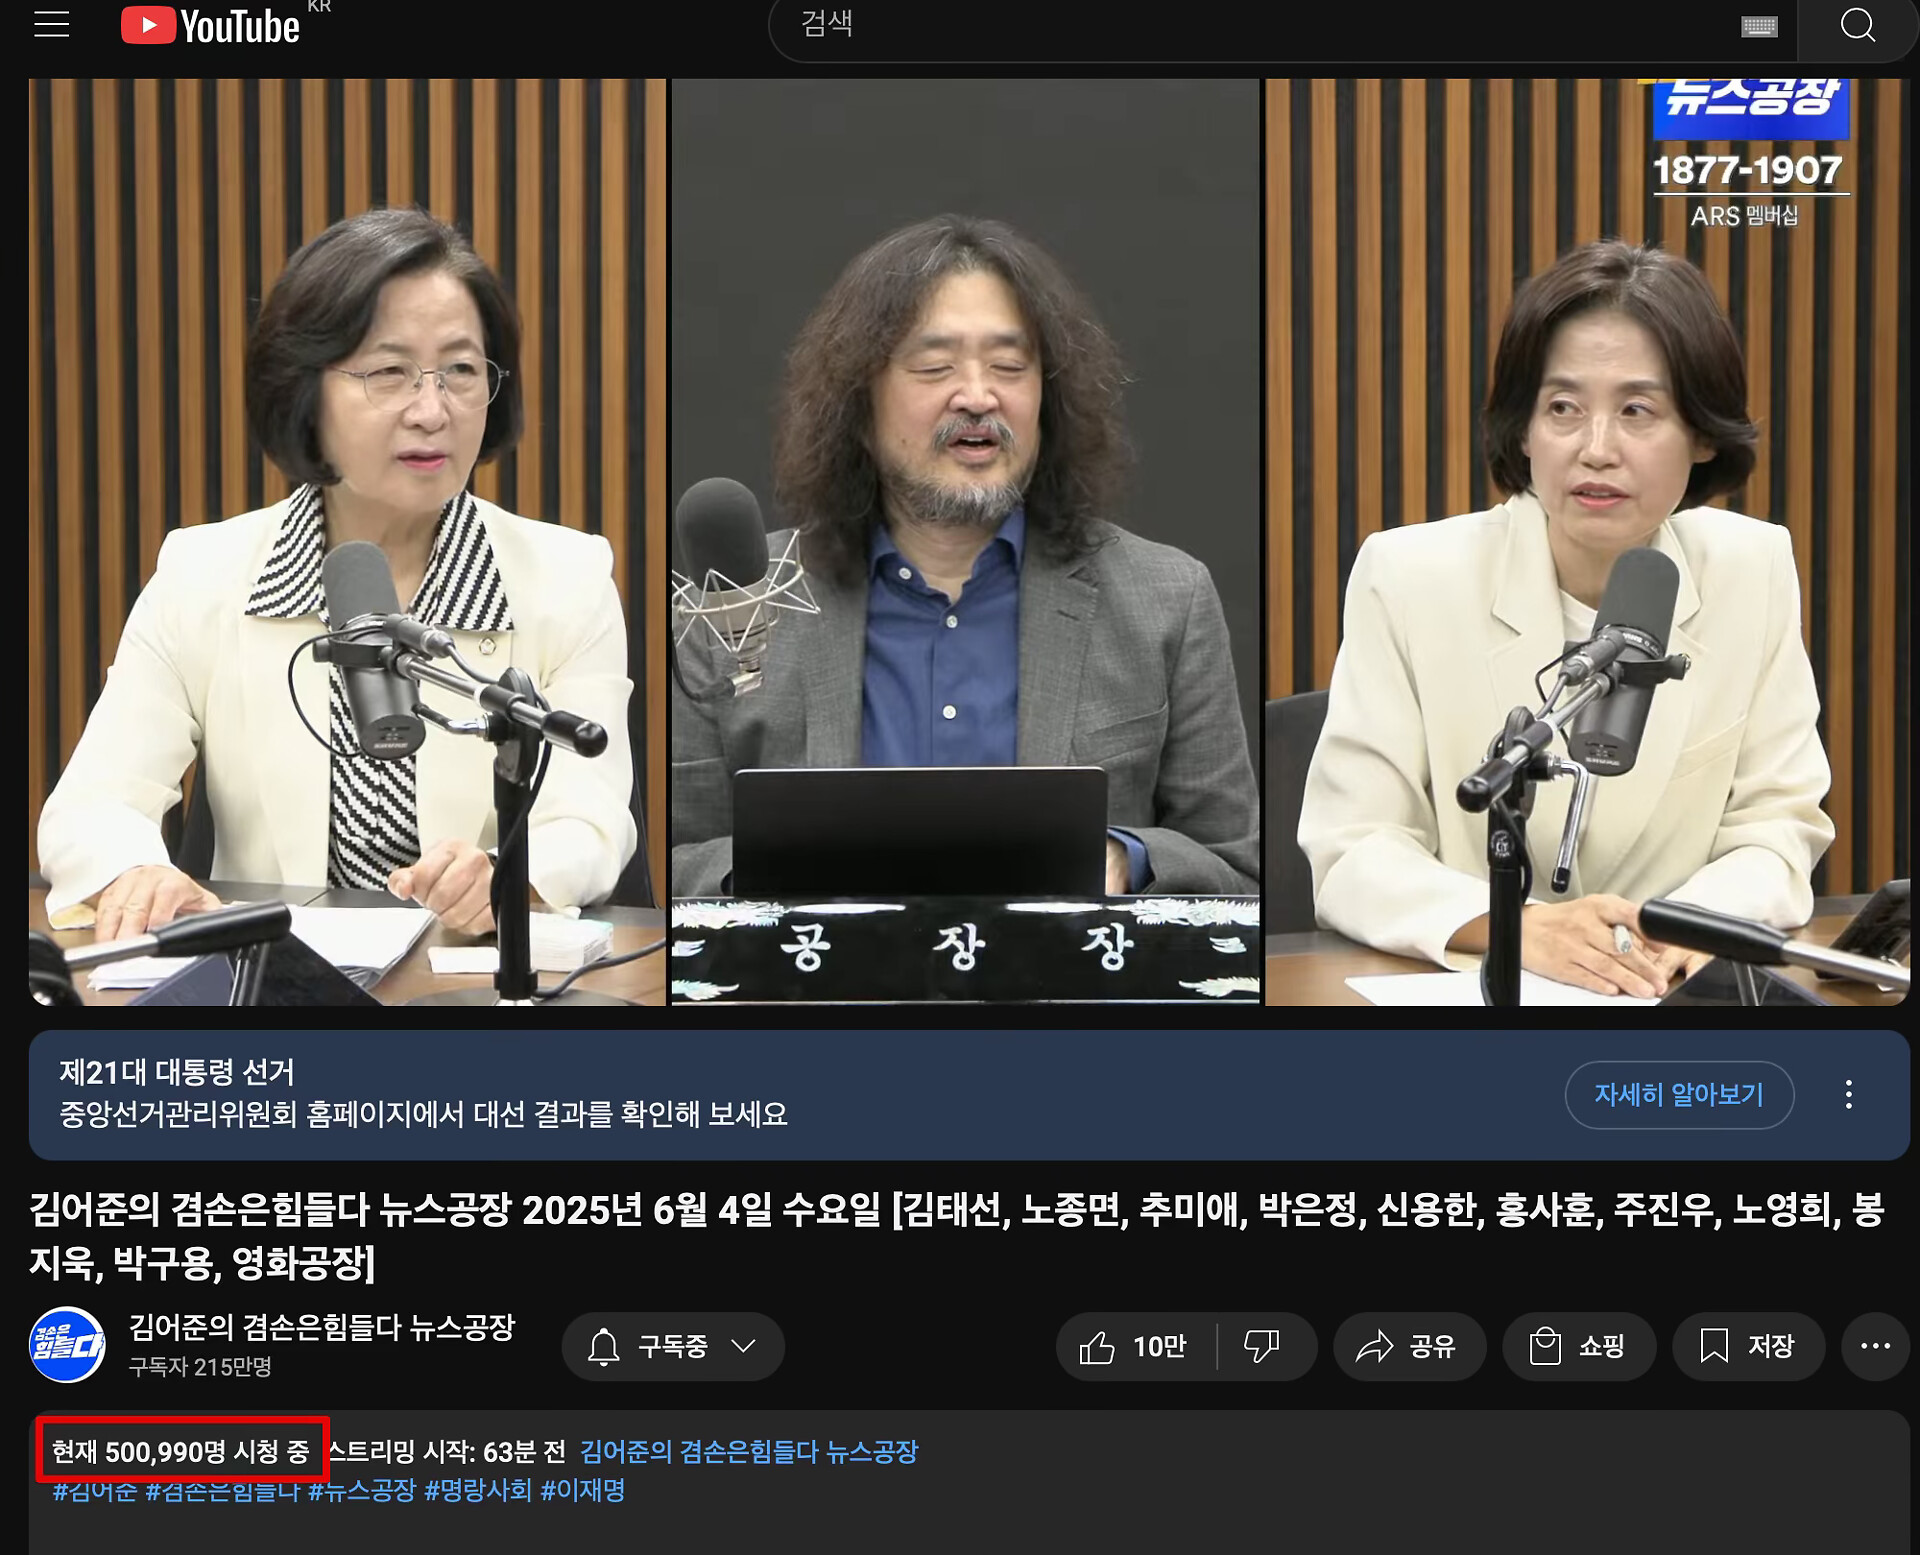Click the #명랑사회 hashtag link

(477, 1490)
